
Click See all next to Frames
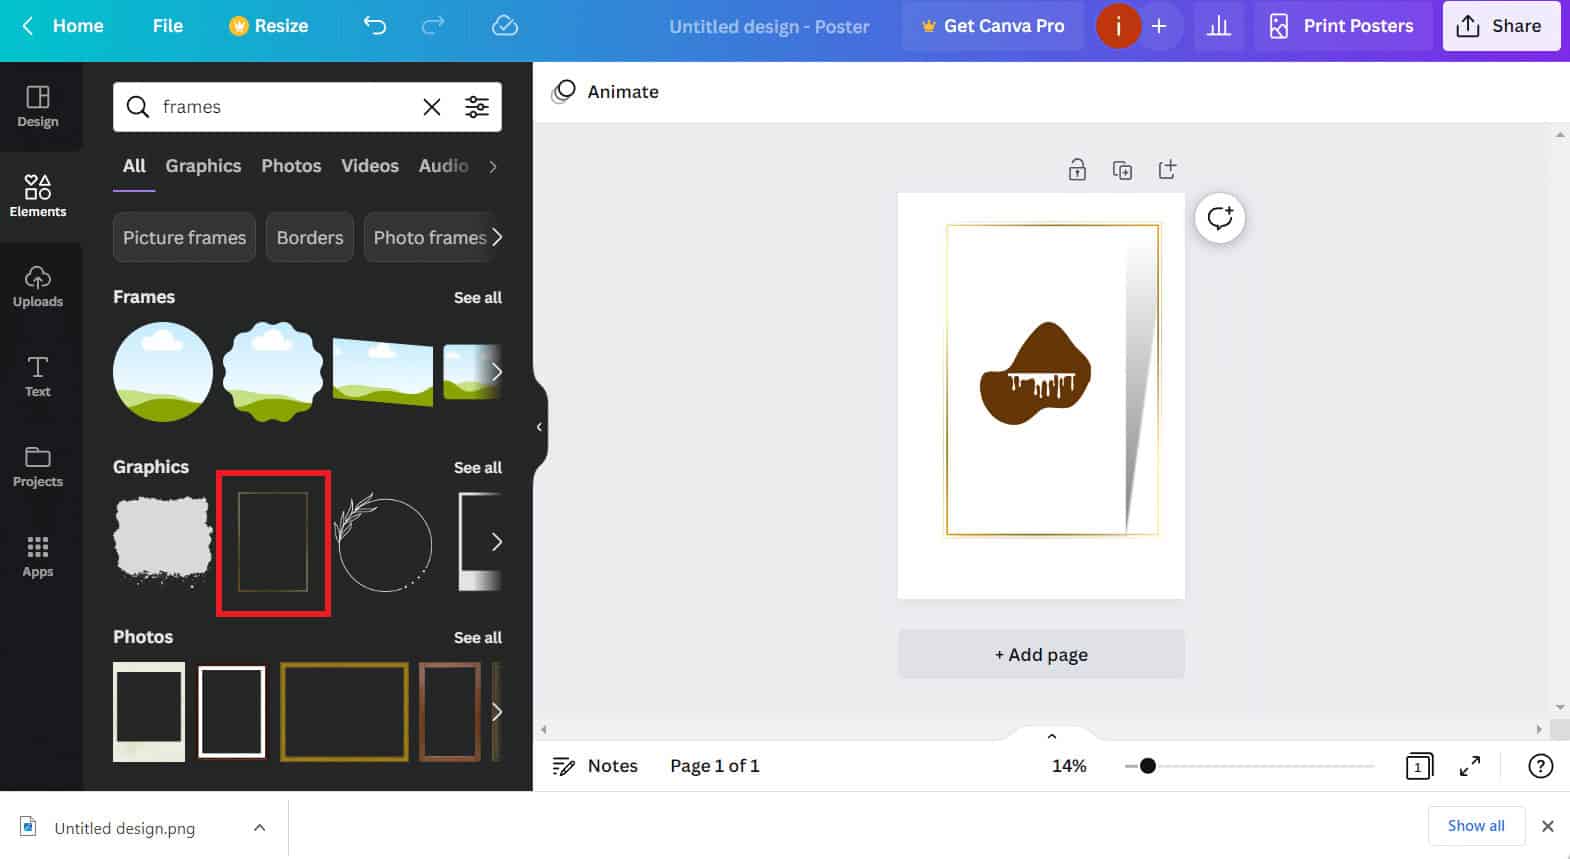click(478, 298)
